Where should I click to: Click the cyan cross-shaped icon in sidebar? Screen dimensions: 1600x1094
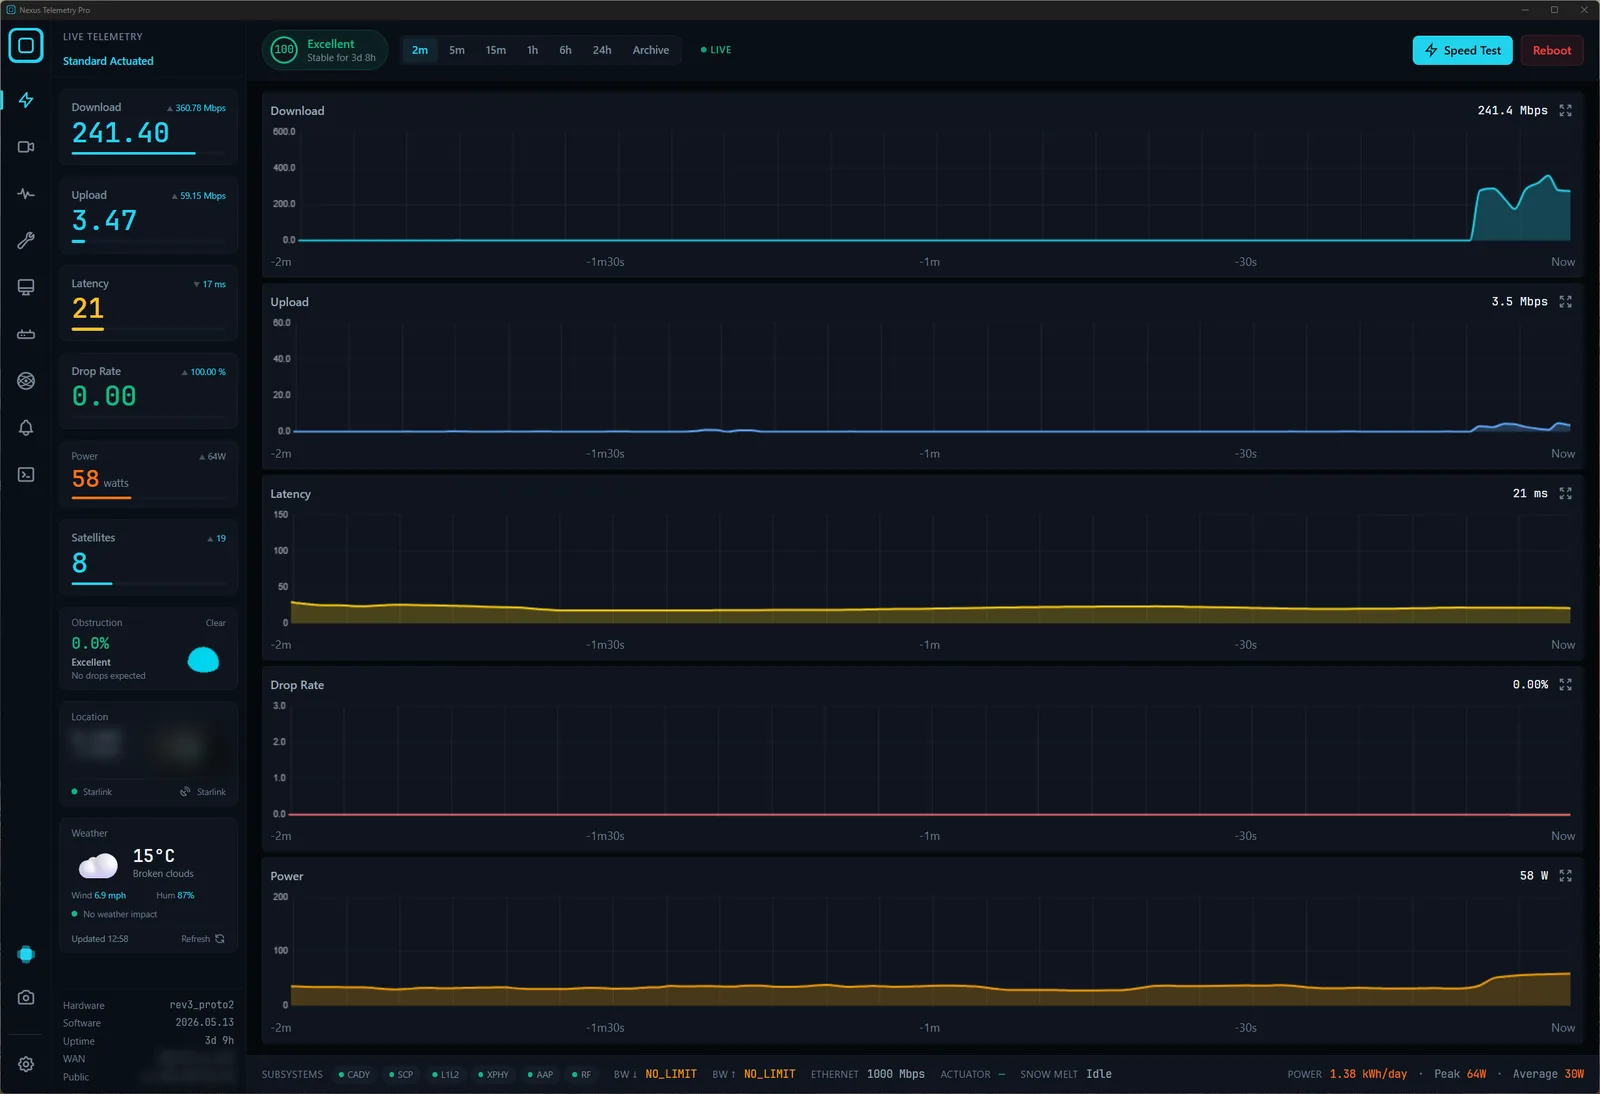[26, 954]
